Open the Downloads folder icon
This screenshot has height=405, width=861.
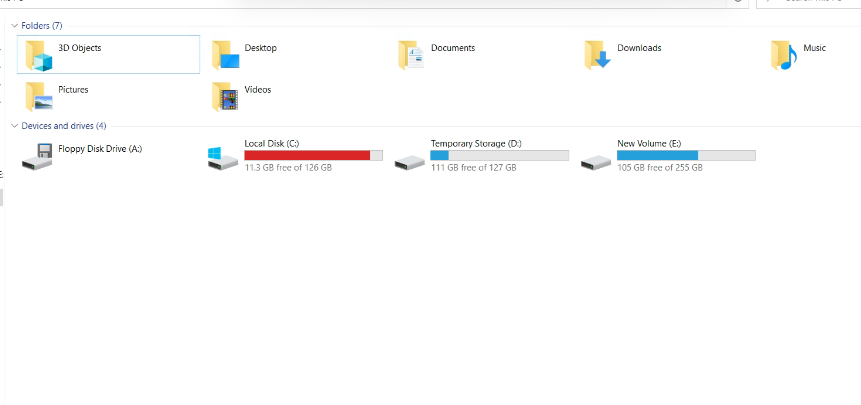pyautogui.click(x=597, y=55)
